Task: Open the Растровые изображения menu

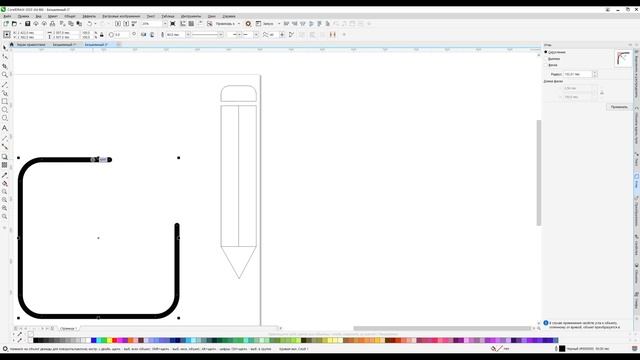Action: point(121,16)
